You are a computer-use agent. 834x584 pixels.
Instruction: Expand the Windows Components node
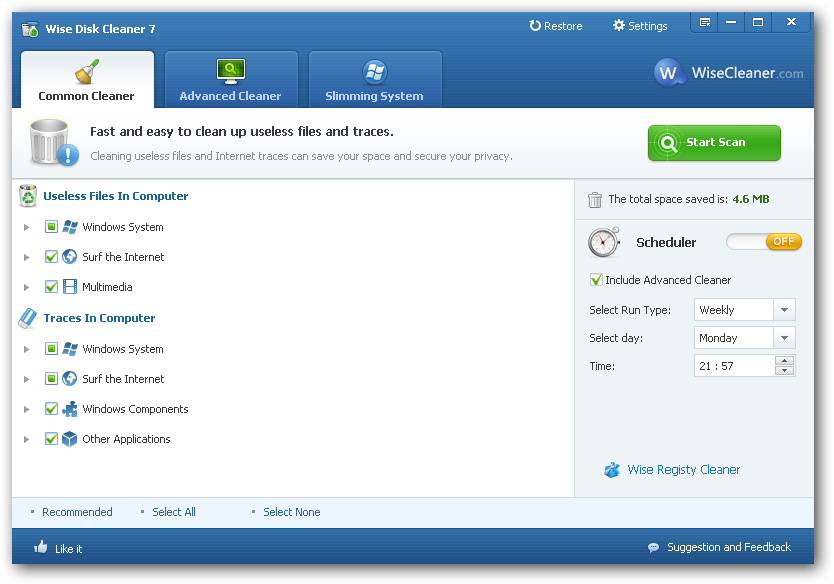click(x=26, y=409)
